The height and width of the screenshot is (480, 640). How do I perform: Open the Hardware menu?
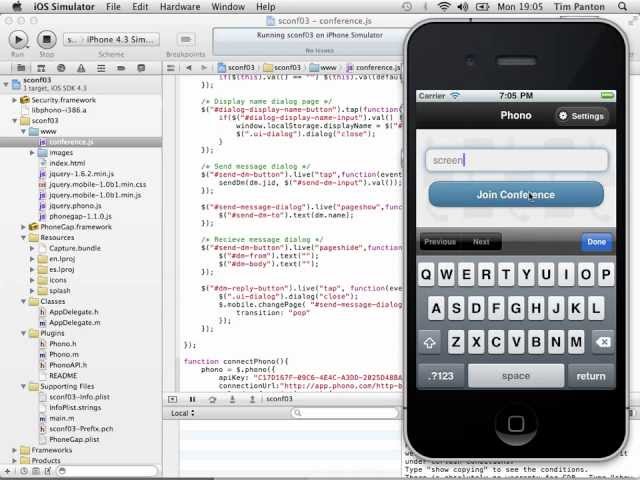pyautogui.click(x=180, y=7)
